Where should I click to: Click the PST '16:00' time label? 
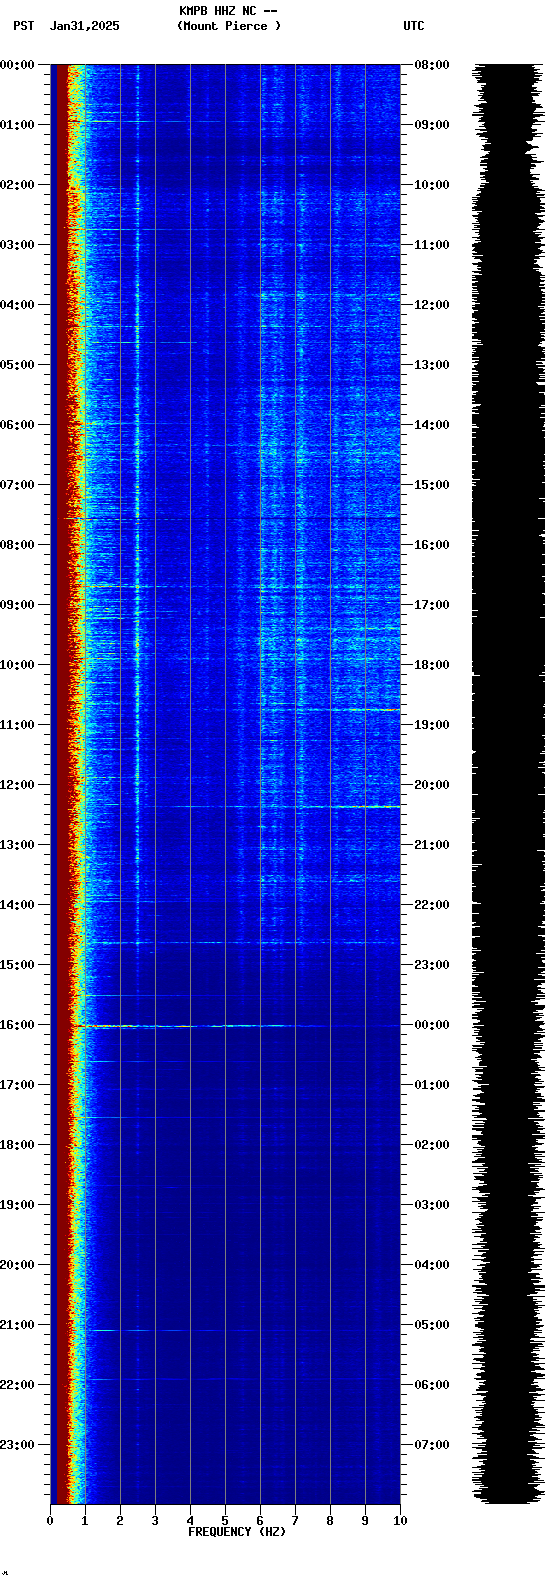[17, 1025]
